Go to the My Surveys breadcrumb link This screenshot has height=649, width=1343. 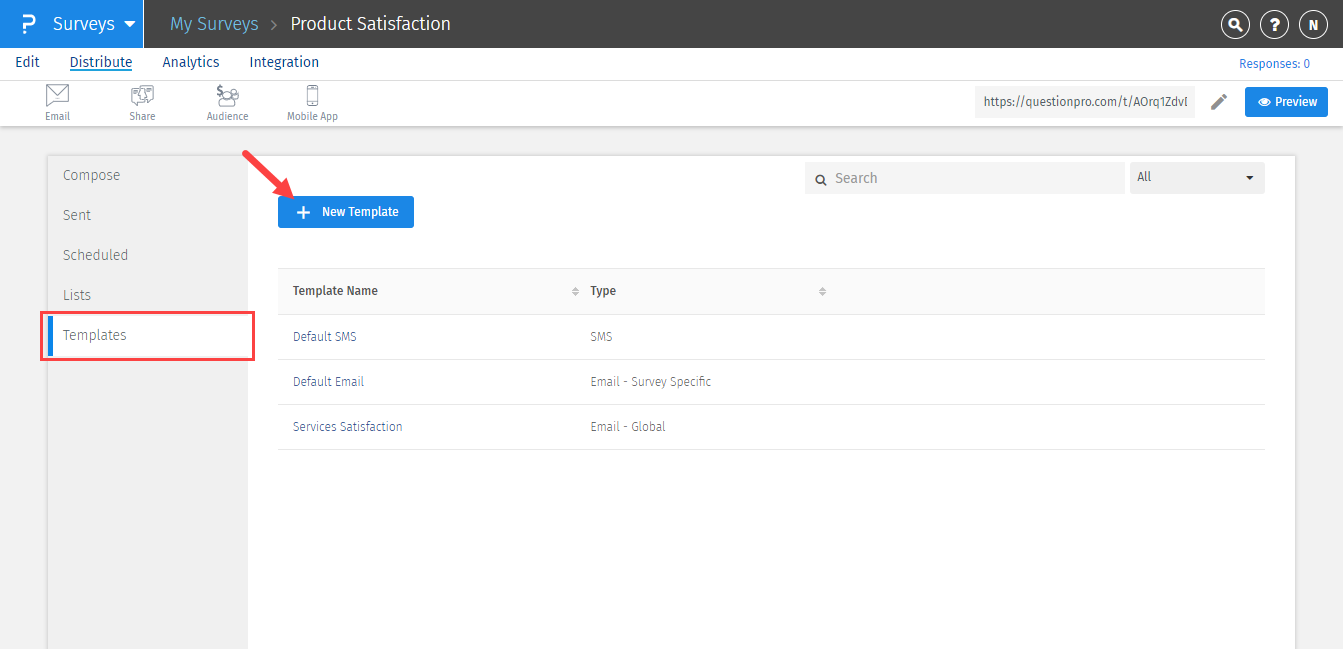point(214,24)
